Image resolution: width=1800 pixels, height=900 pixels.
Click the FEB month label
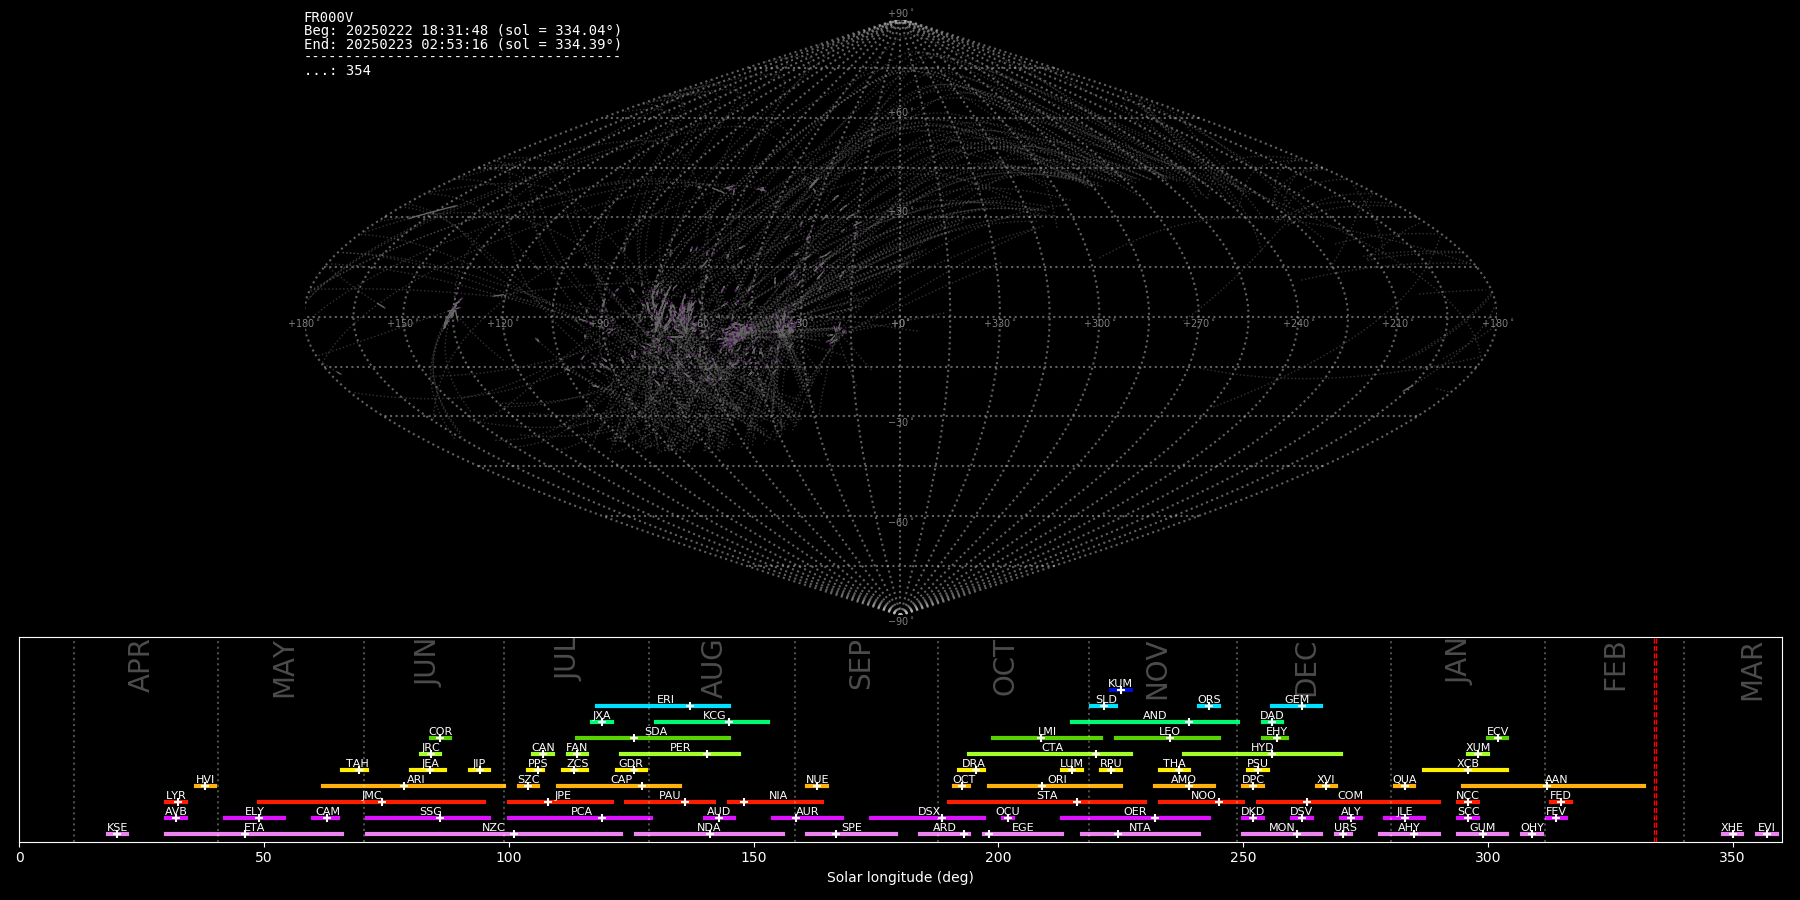[x=1615, y=667]
